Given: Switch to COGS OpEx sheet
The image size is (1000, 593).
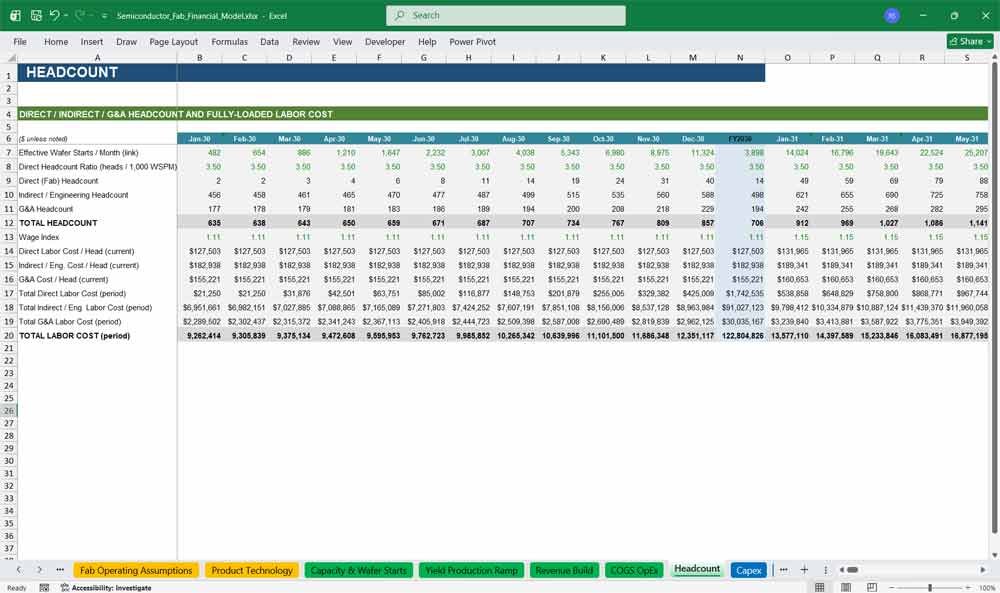Looking at the screenshot, I should click(x=634, y=570).
